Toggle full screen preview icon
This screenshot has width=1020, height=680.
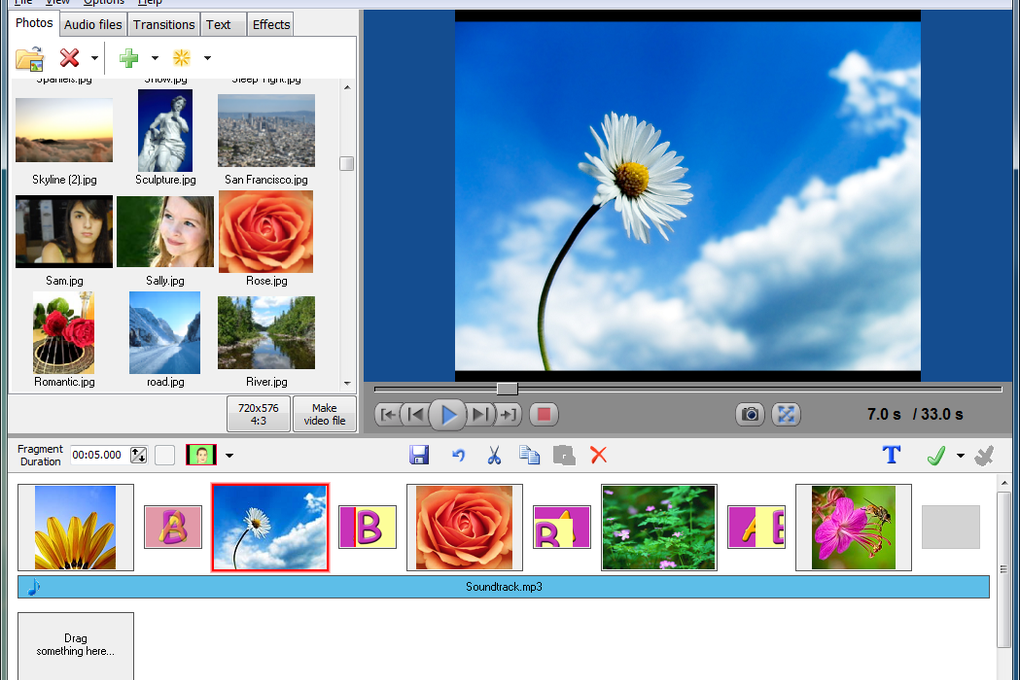click(x=786, y=415)
